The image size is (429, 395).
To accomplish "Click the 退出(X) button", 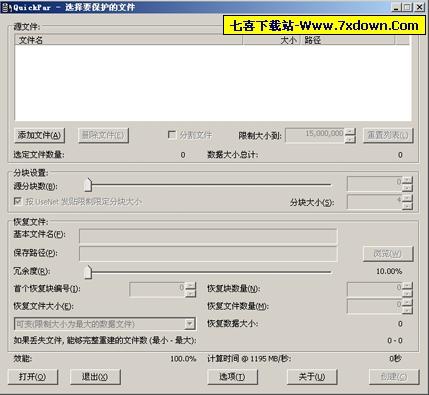I will tap(95, 377).
